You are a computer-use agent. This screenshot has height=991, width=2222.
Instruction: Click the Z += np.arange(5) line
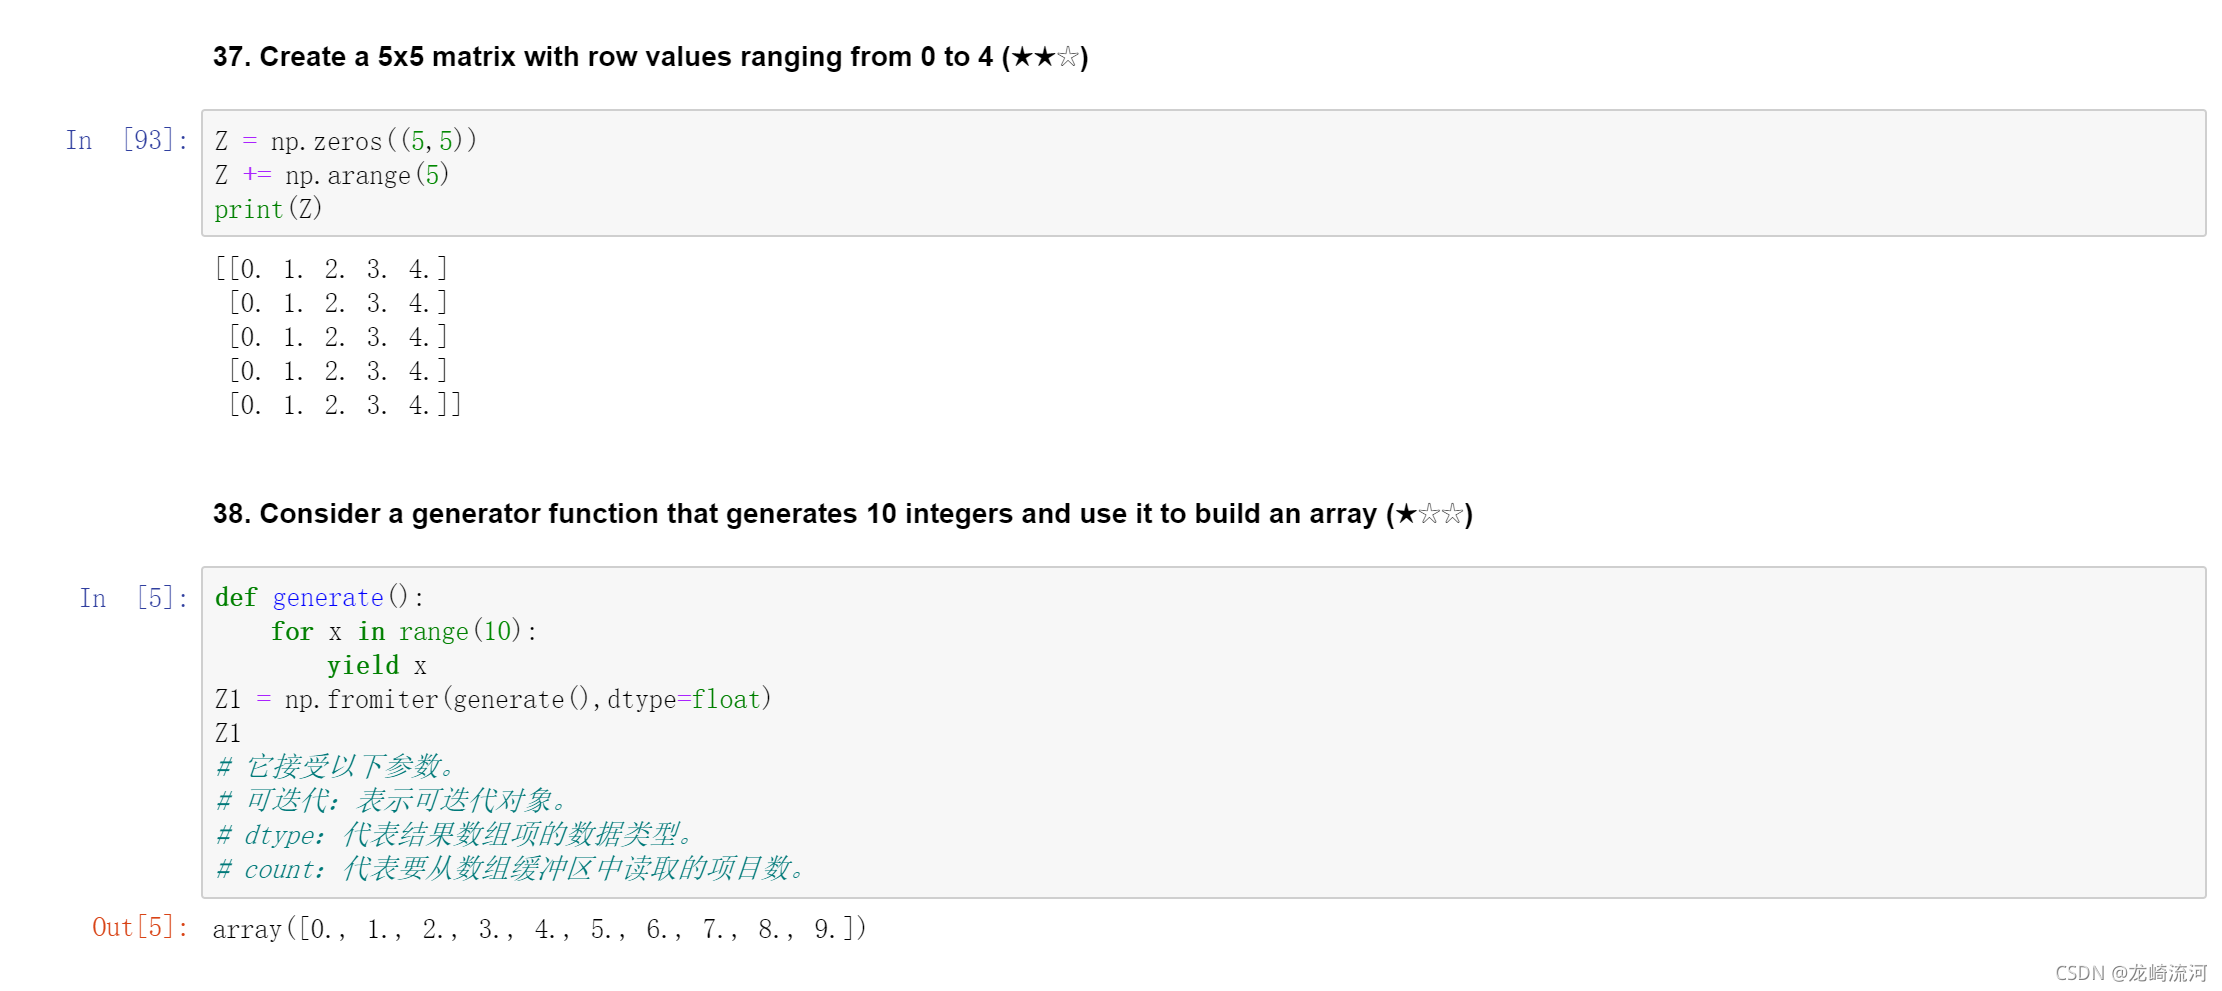[x=332, y=175]
